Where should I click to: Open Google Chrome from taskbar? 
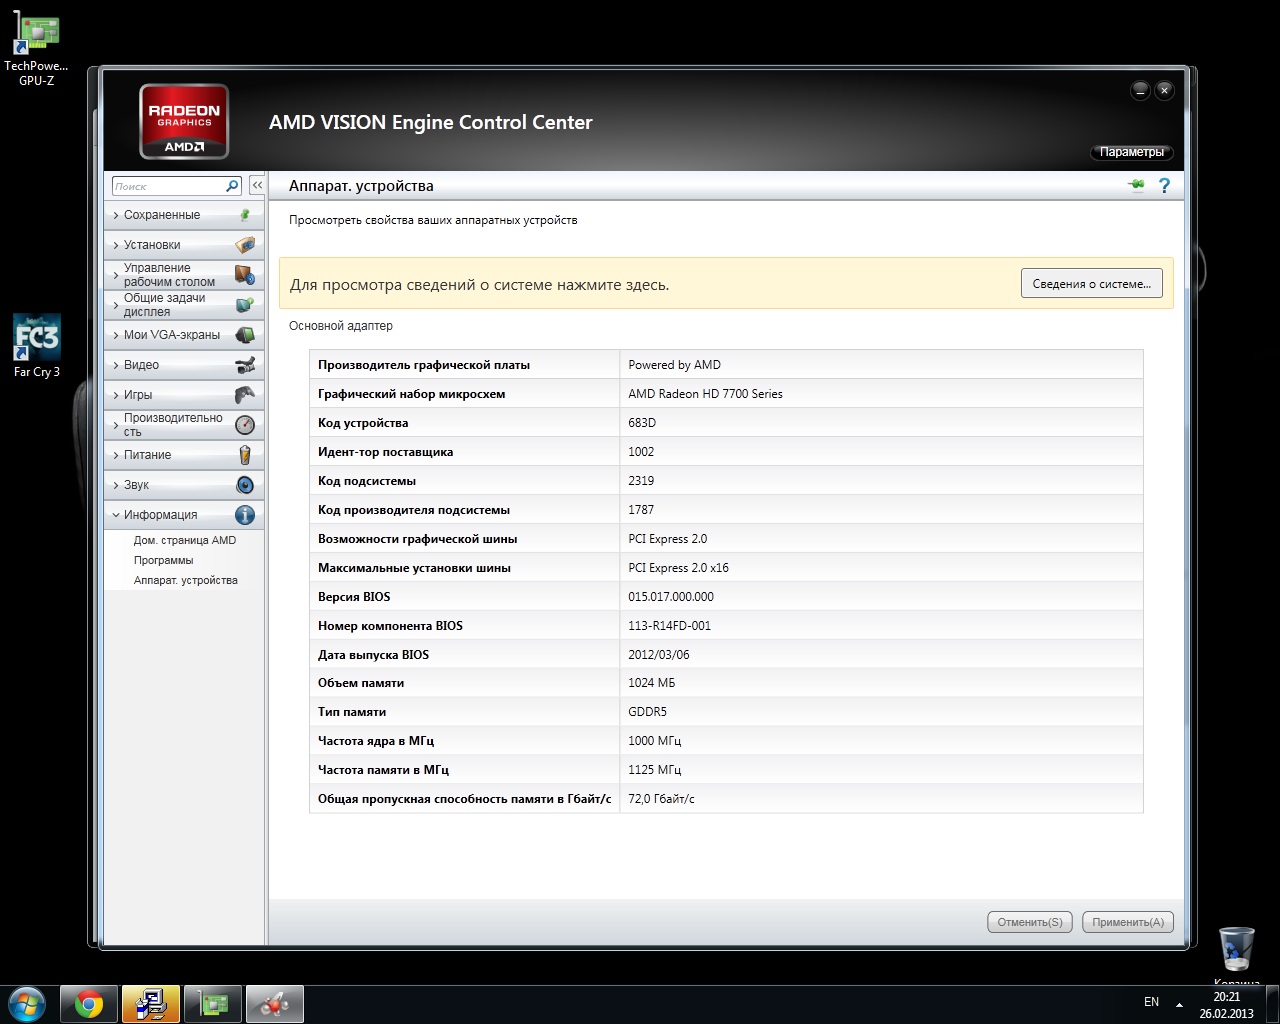[89, 1004]
